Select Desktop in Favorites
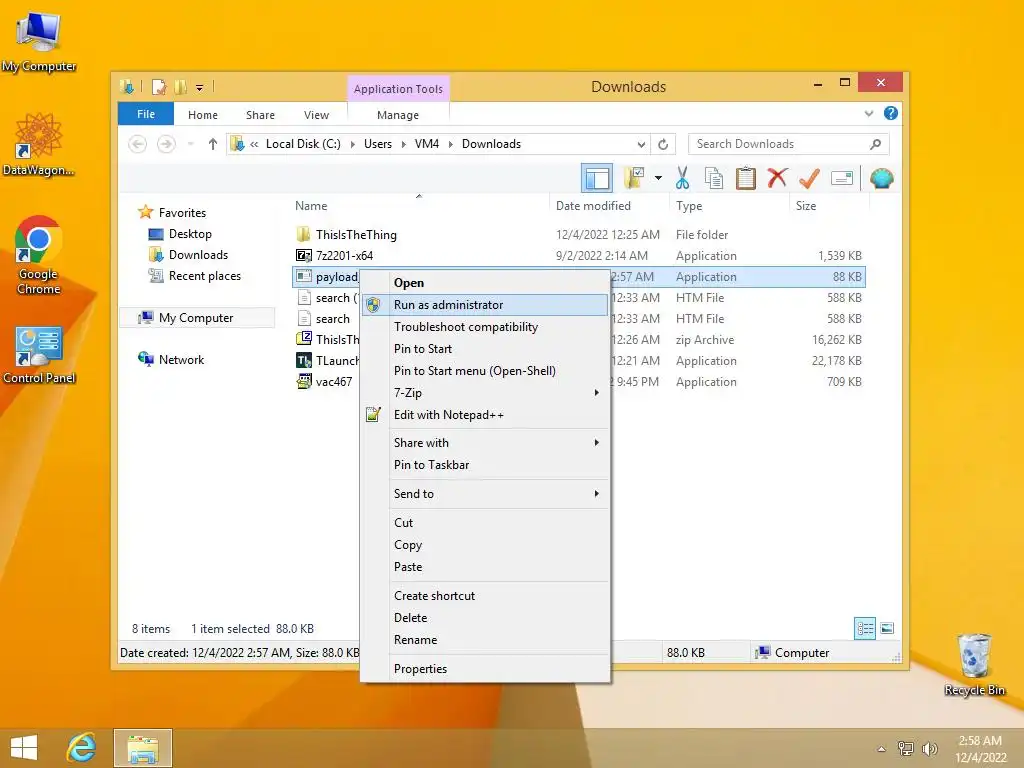The width and height of the screenshot is (1024, 768). click(x=190, y=234)
